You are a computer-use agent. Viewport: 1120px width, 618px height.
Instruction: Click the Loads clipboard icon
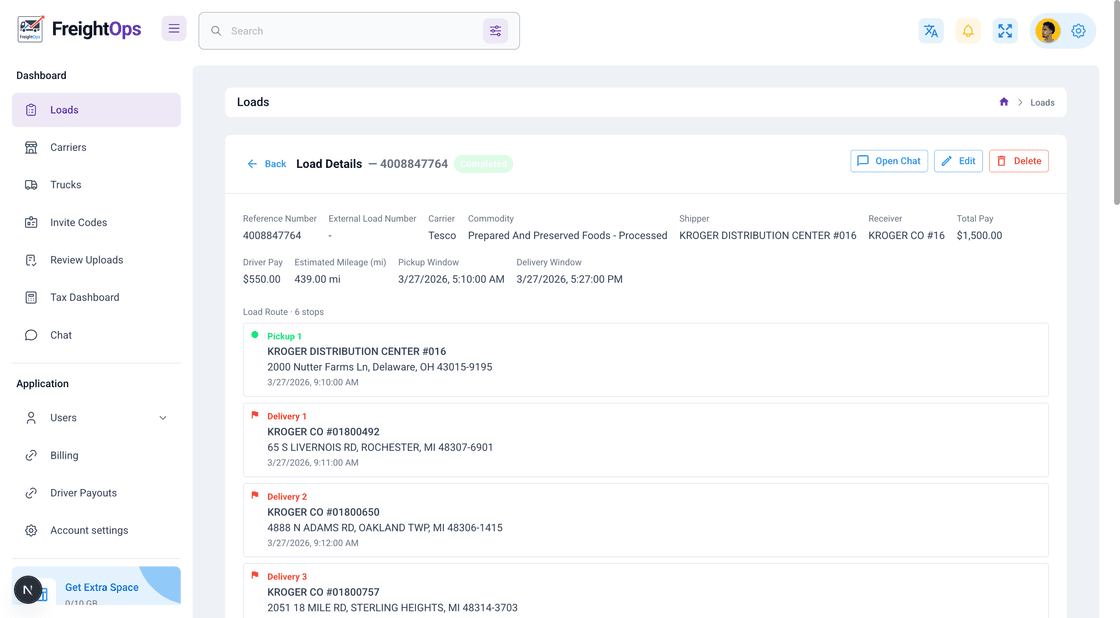[x=31, y=110]
